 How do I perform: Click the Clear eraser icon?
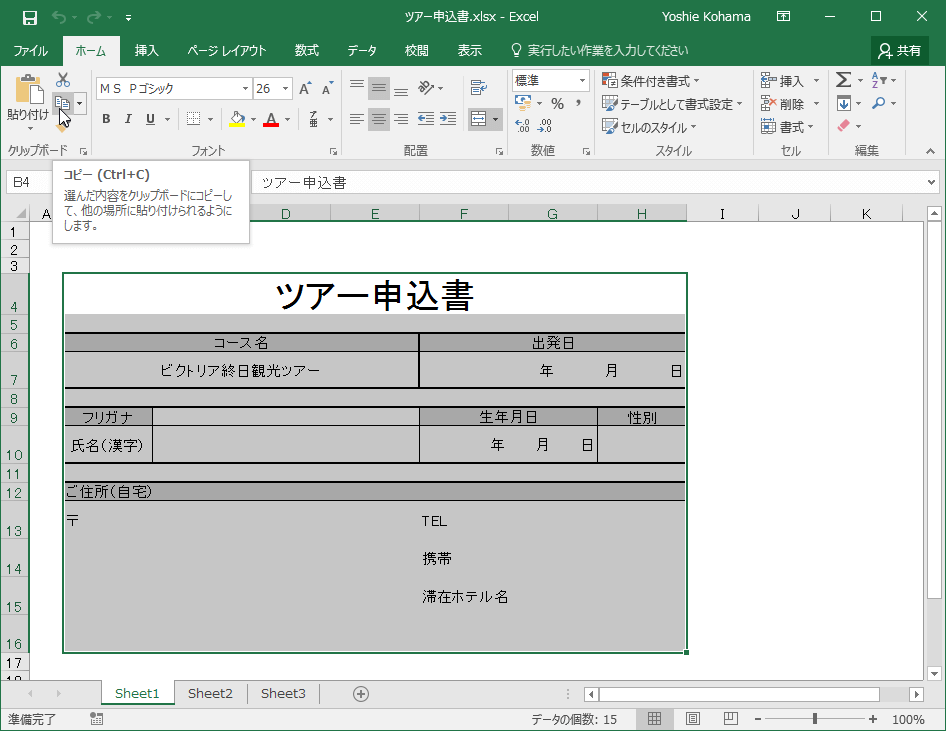(843, 126)
